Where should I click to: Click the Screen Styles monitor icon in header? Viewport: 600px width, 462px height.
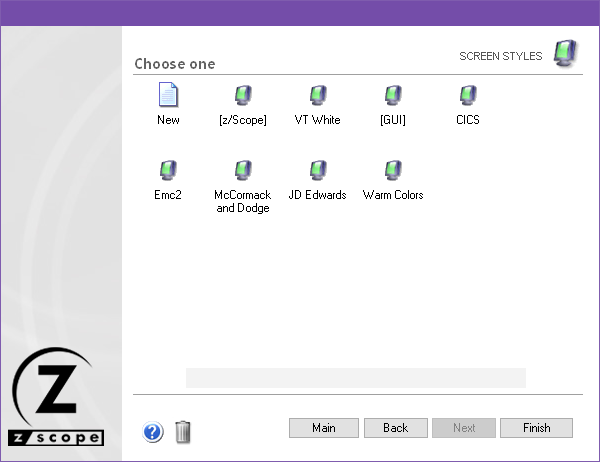click(x=565, y=53)
